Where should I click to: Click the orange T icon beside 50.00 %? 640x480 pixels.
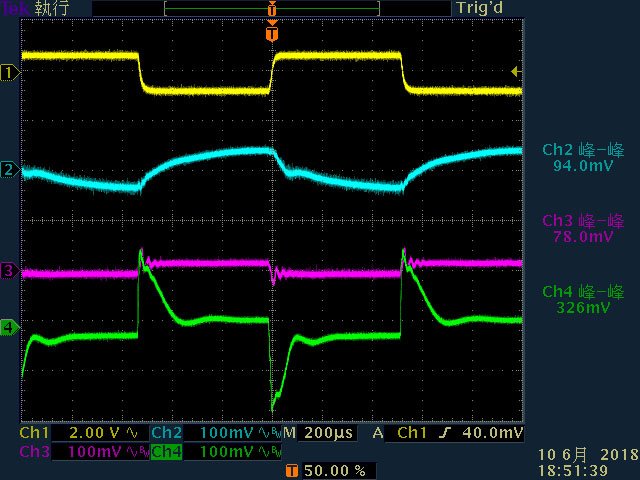pos(291,471)
